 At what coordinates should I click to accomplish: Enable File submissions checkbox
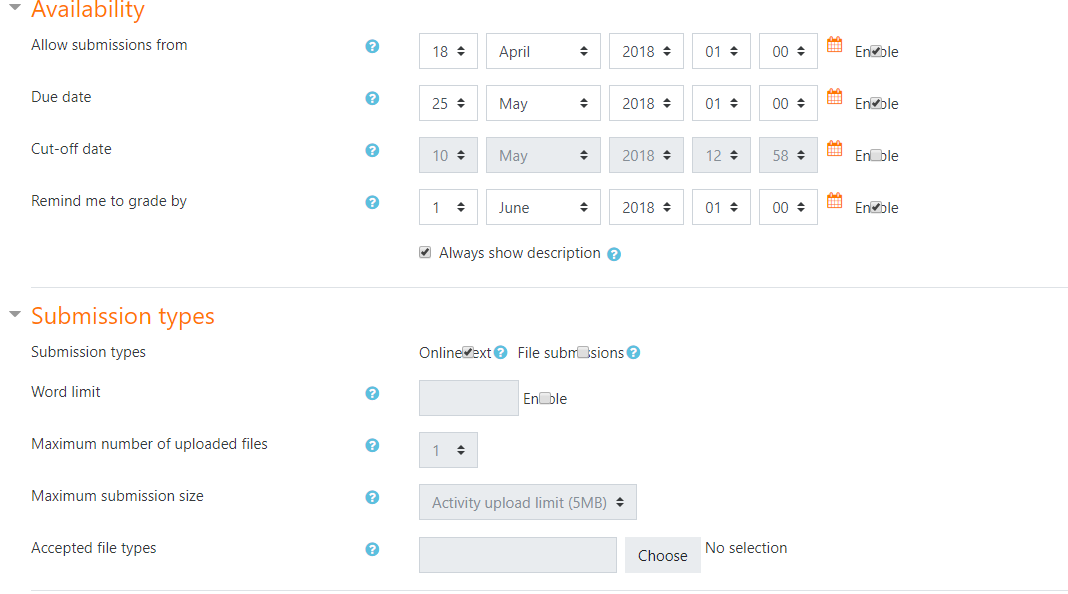(583, 352)
